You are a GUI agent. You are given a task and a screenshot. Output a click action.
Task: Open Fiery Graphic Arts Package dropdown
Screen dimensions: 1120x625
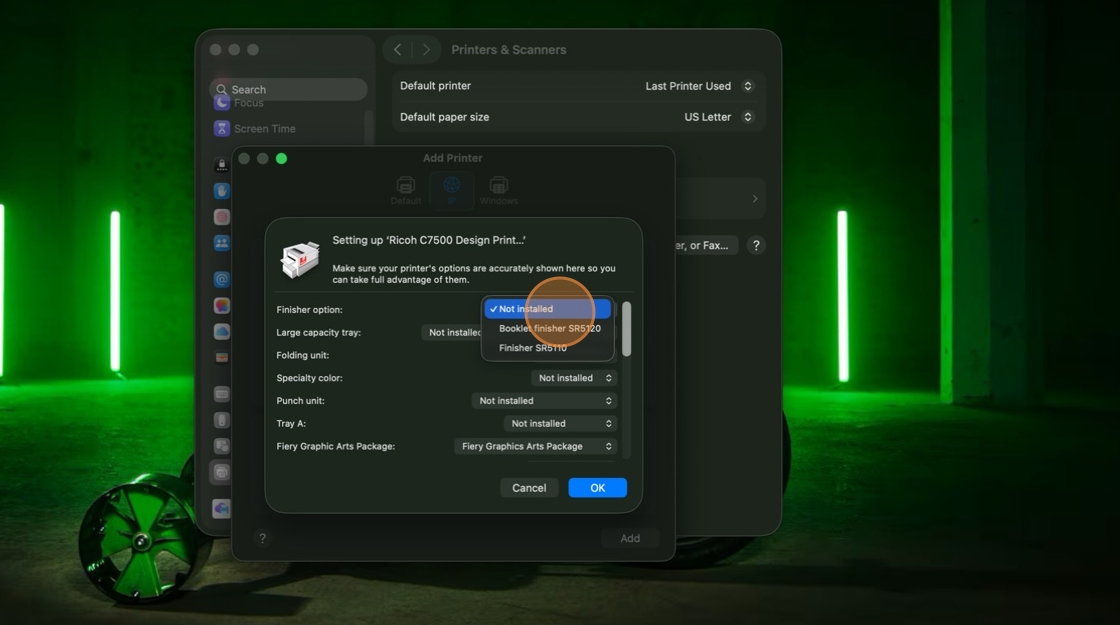(535, 446)
